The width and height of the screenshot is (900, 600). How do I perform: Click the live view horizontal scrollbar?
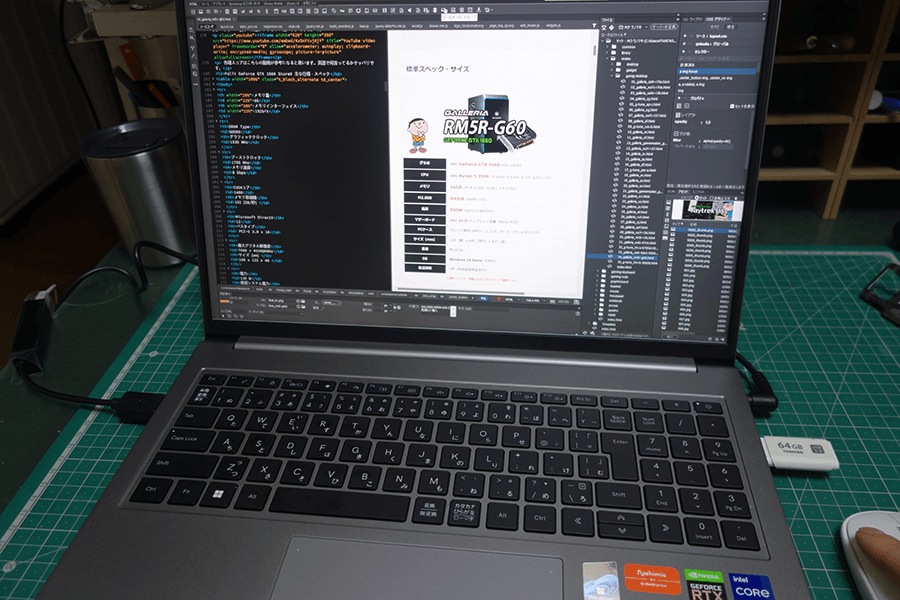coord(460,293)
